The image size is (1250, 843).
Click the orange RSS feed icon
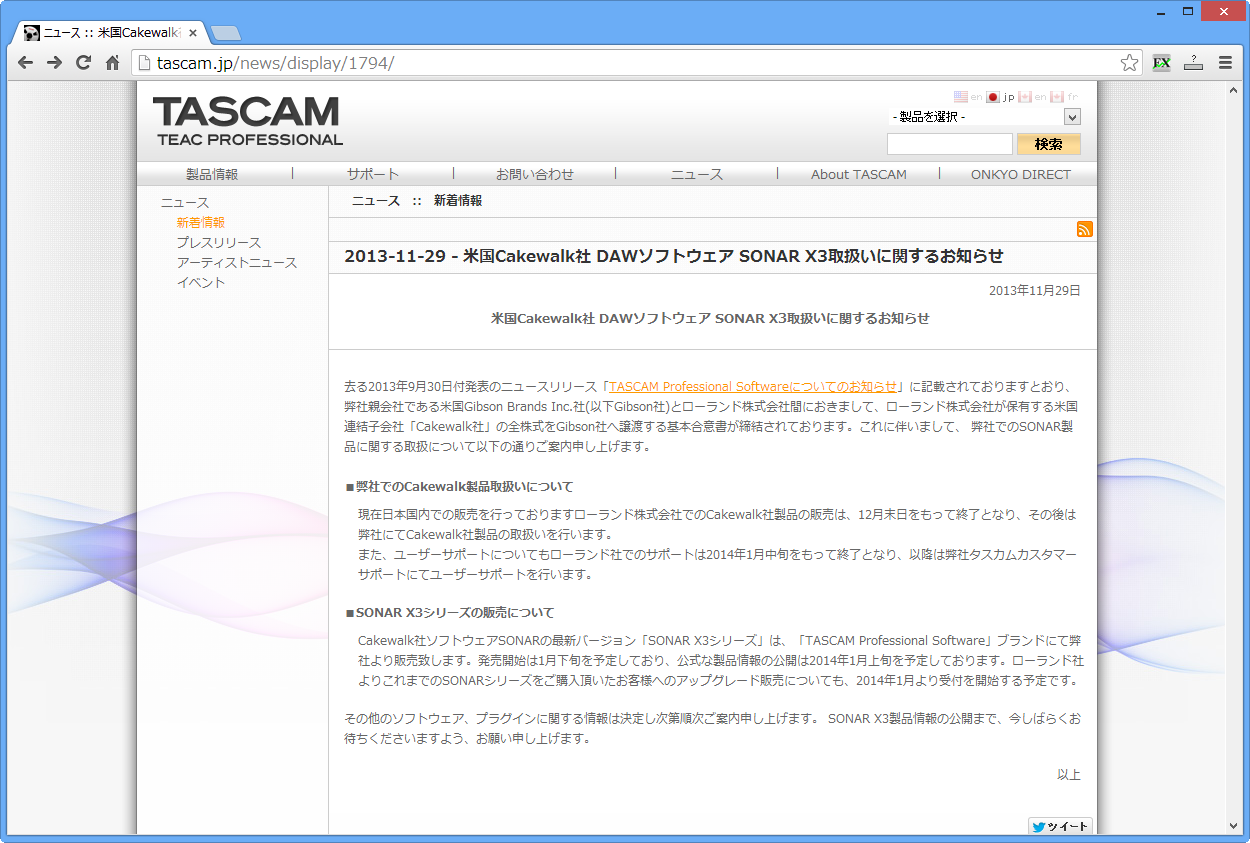click(1084, 229)
